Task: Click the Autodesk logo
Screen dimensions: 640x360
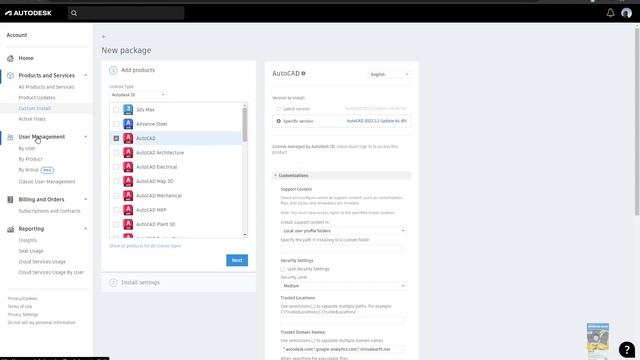Action: coord(28,13)
